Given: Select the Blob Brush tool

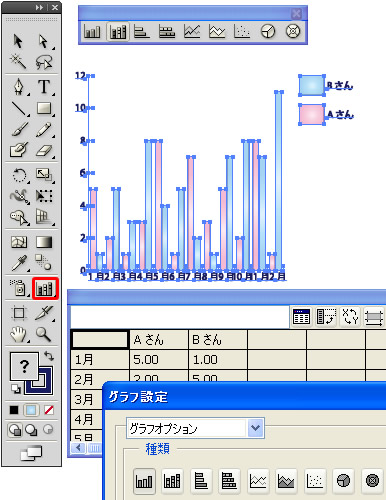Looking at the screenshot, I should pos(19,150).
